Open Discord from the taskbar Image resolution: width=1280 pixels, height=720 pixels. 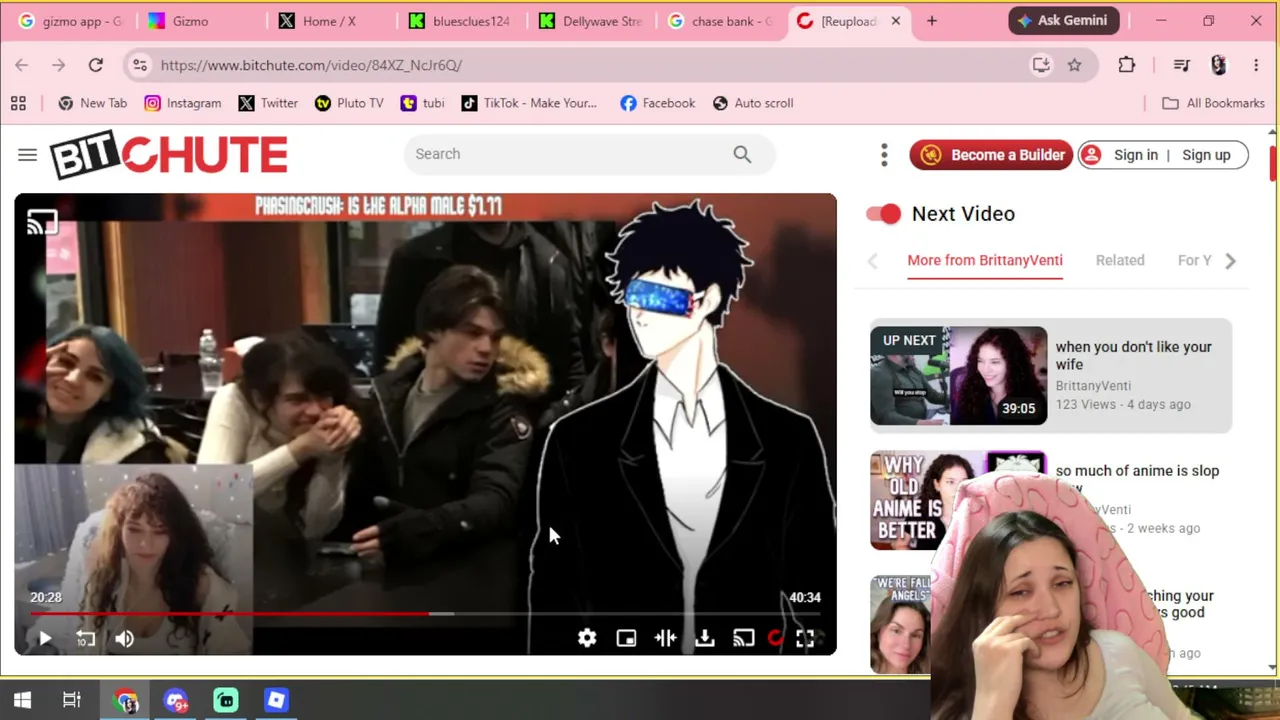(176, 700)
